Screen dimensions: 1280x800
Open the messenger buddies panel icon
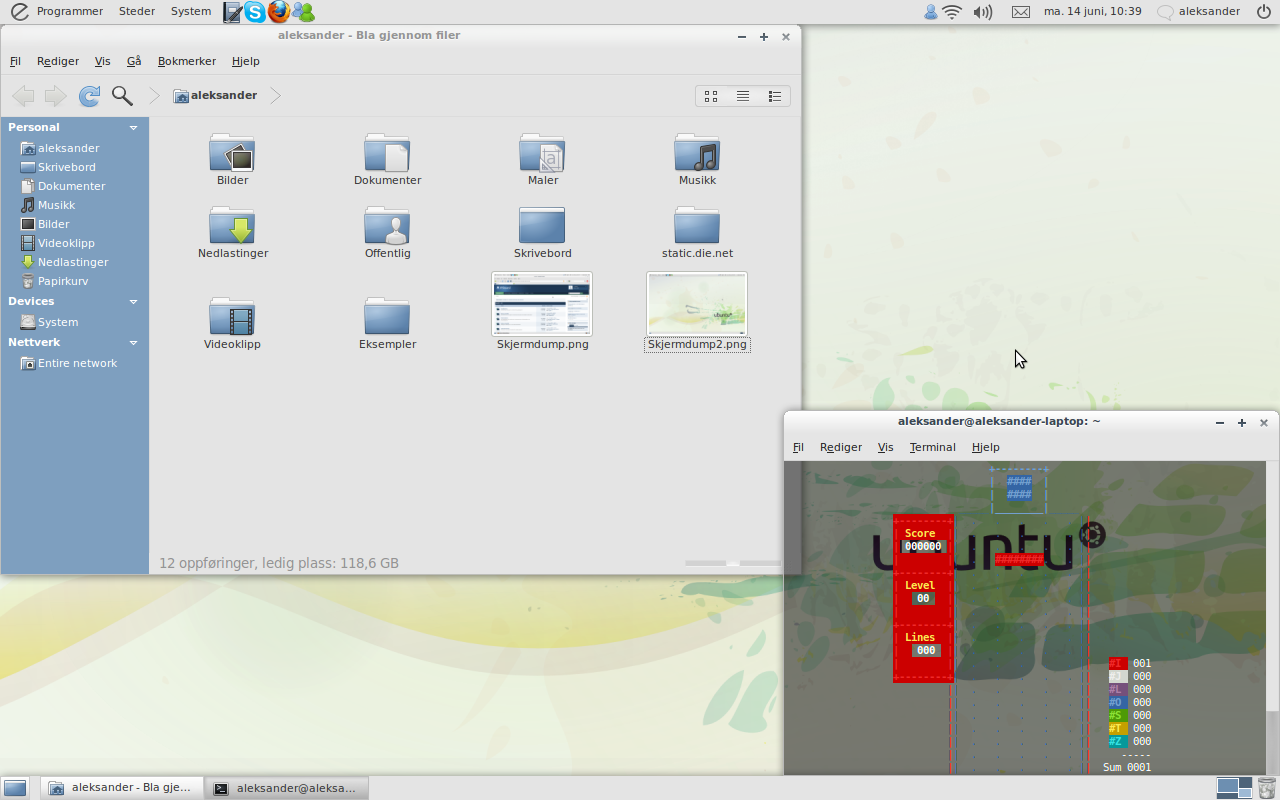[x=303, y=12]
